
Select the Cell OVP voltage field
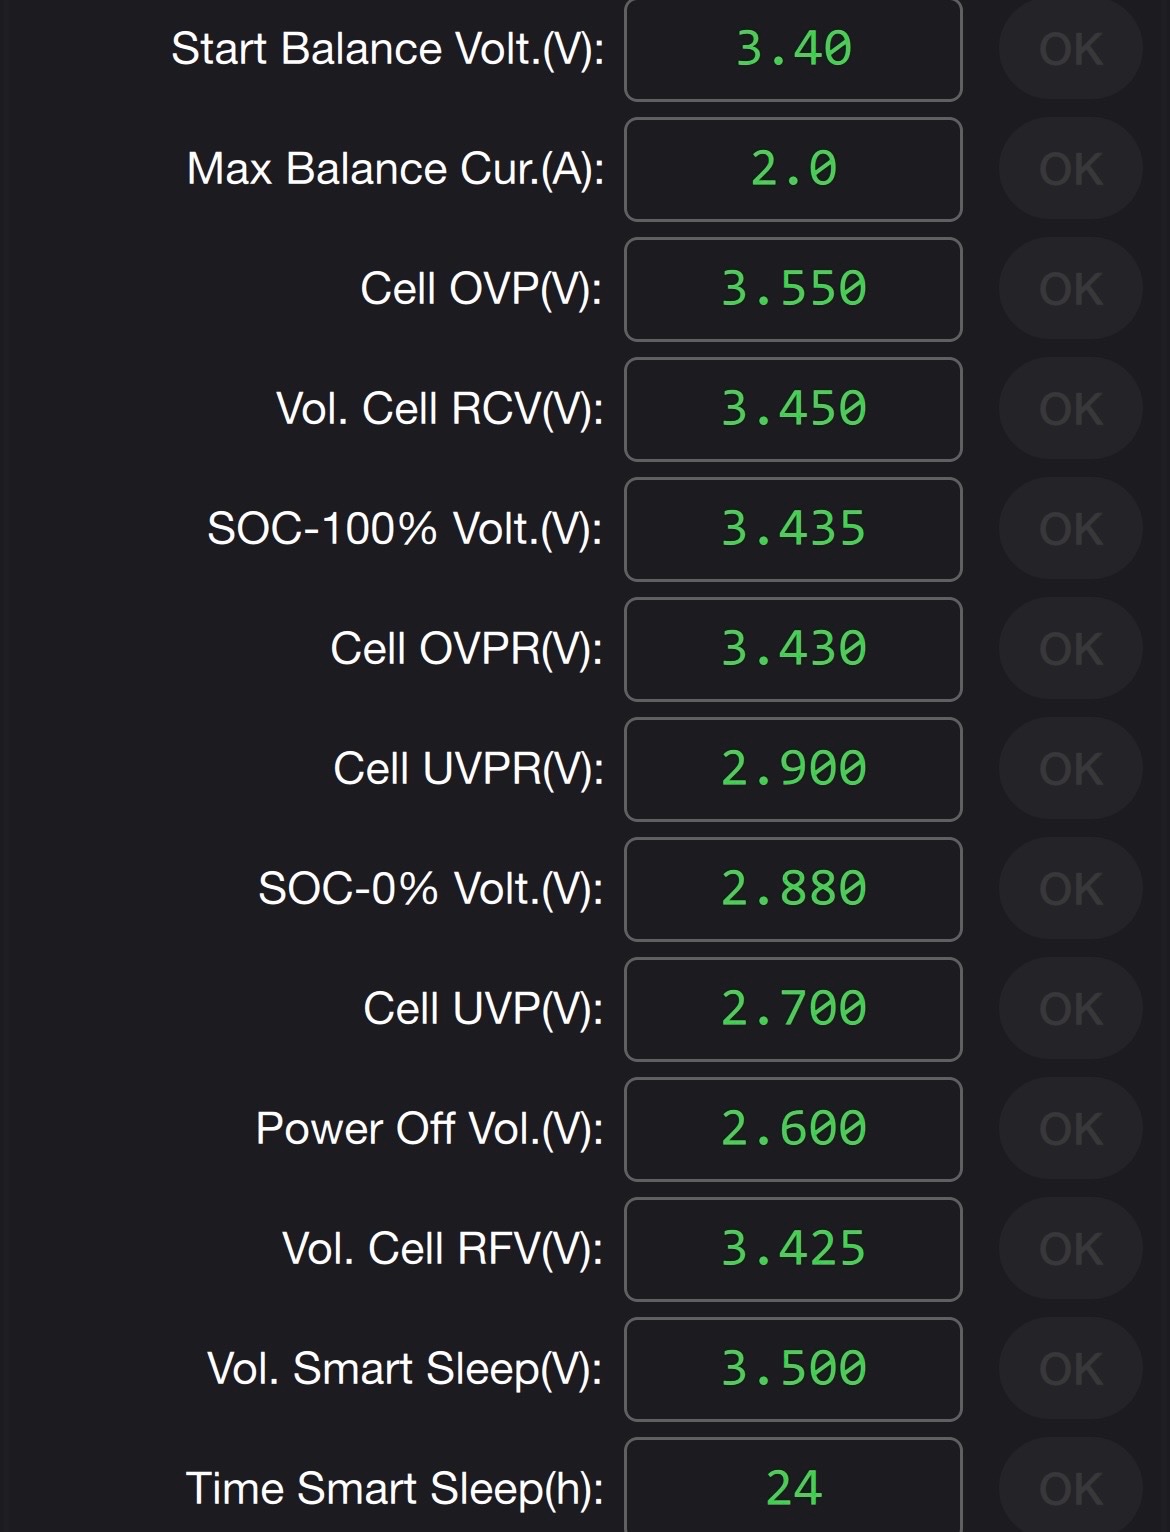click(793, 289)
